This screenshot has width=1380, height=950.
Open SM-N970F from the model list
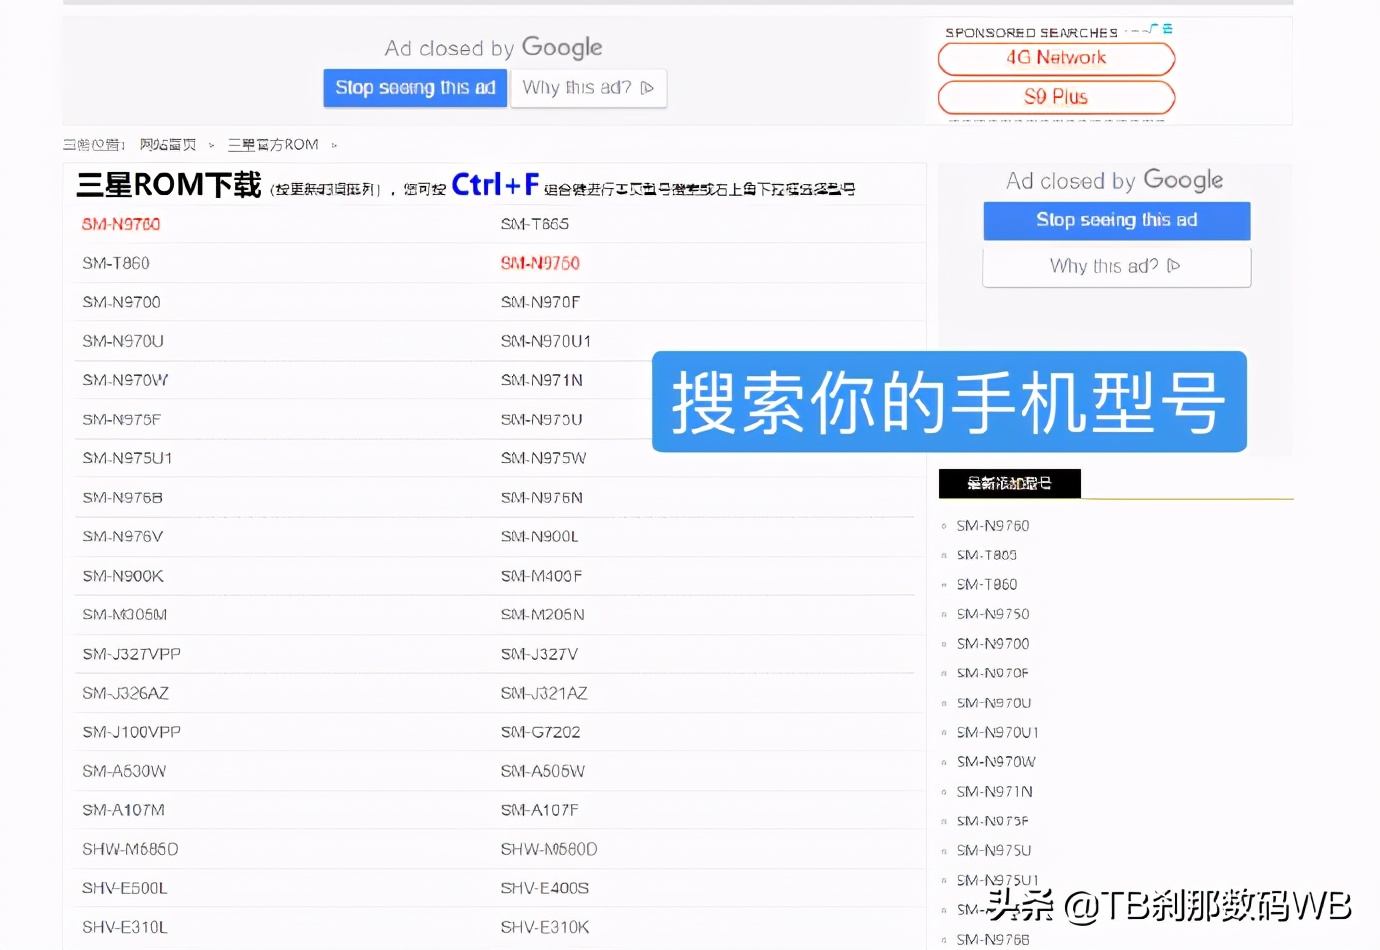(x=539, y=301)
